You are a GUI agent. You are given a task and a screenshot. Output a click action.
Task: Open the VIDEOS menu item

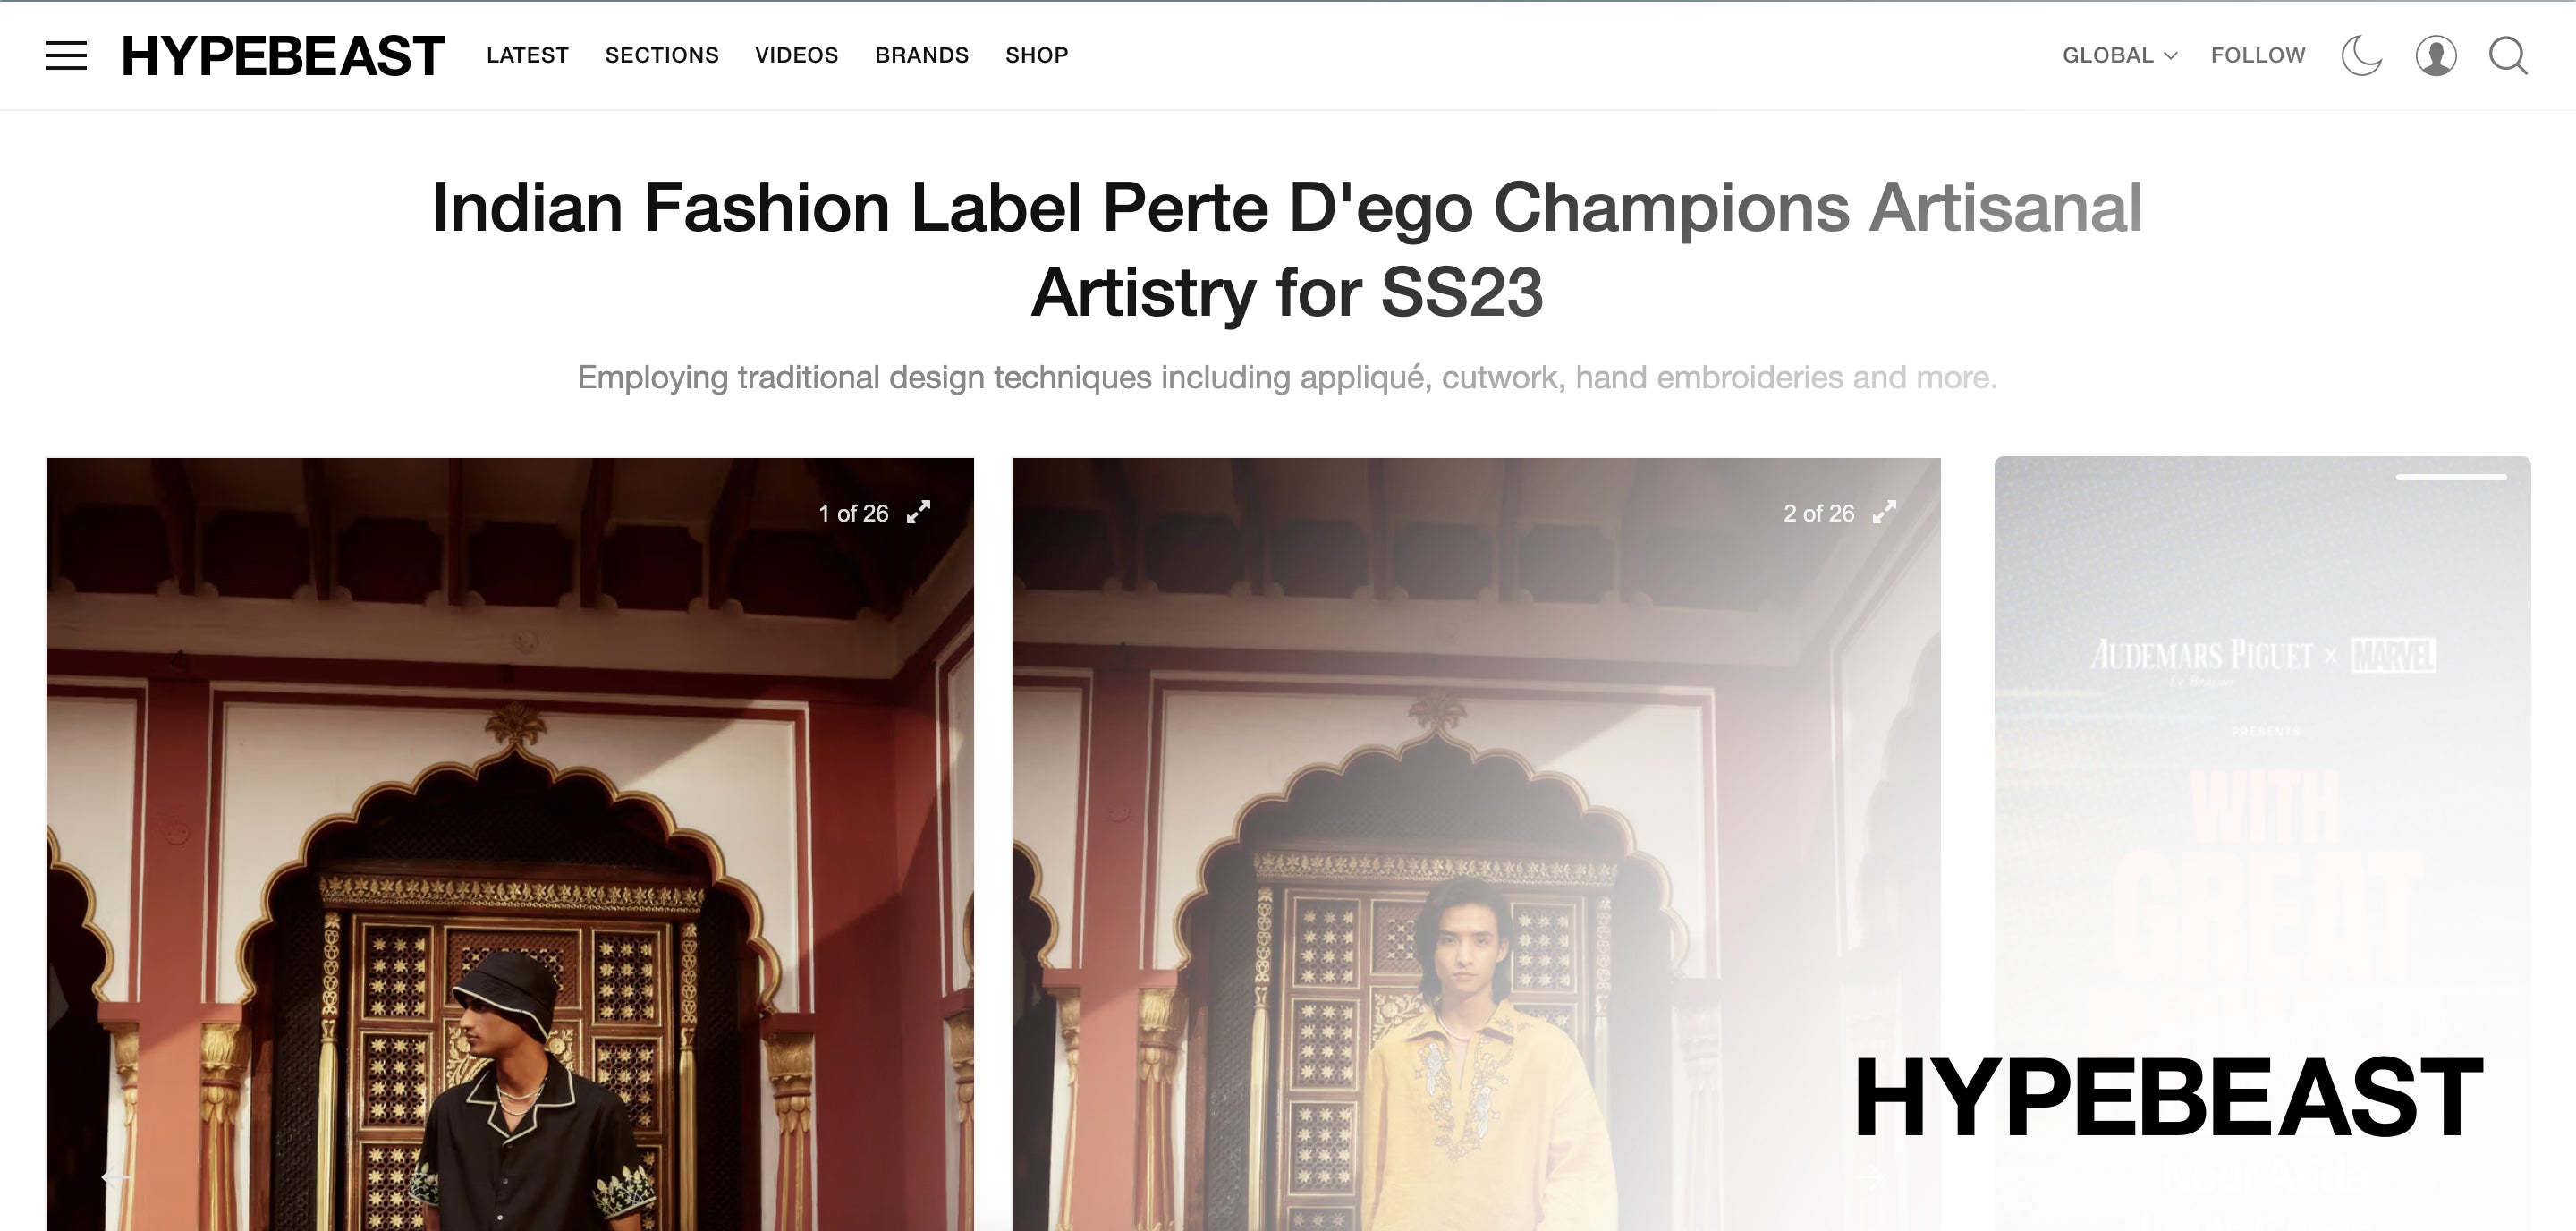pyautogui.click(x=797, y=56)
